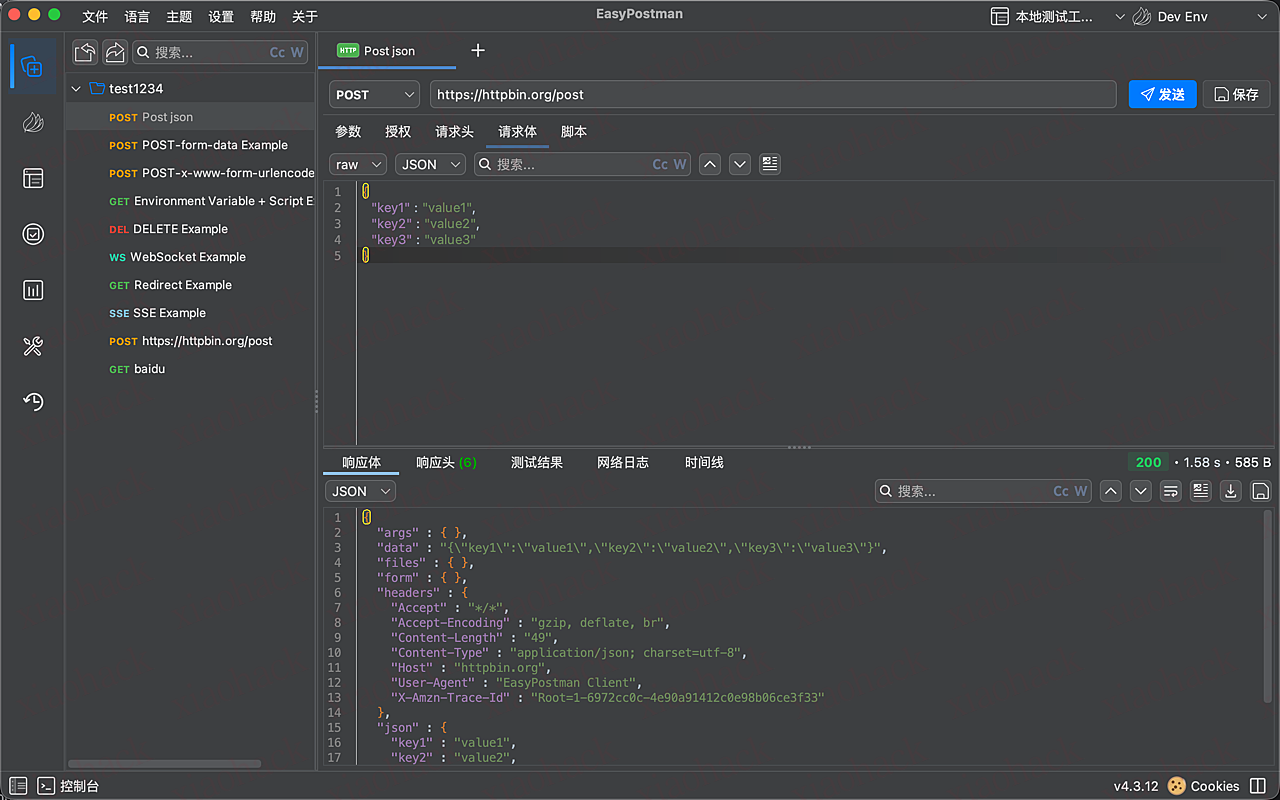Open the Cookies manager at bottom right
This screenshot has height=800, width=1280.
click(x=1216, y=786)
